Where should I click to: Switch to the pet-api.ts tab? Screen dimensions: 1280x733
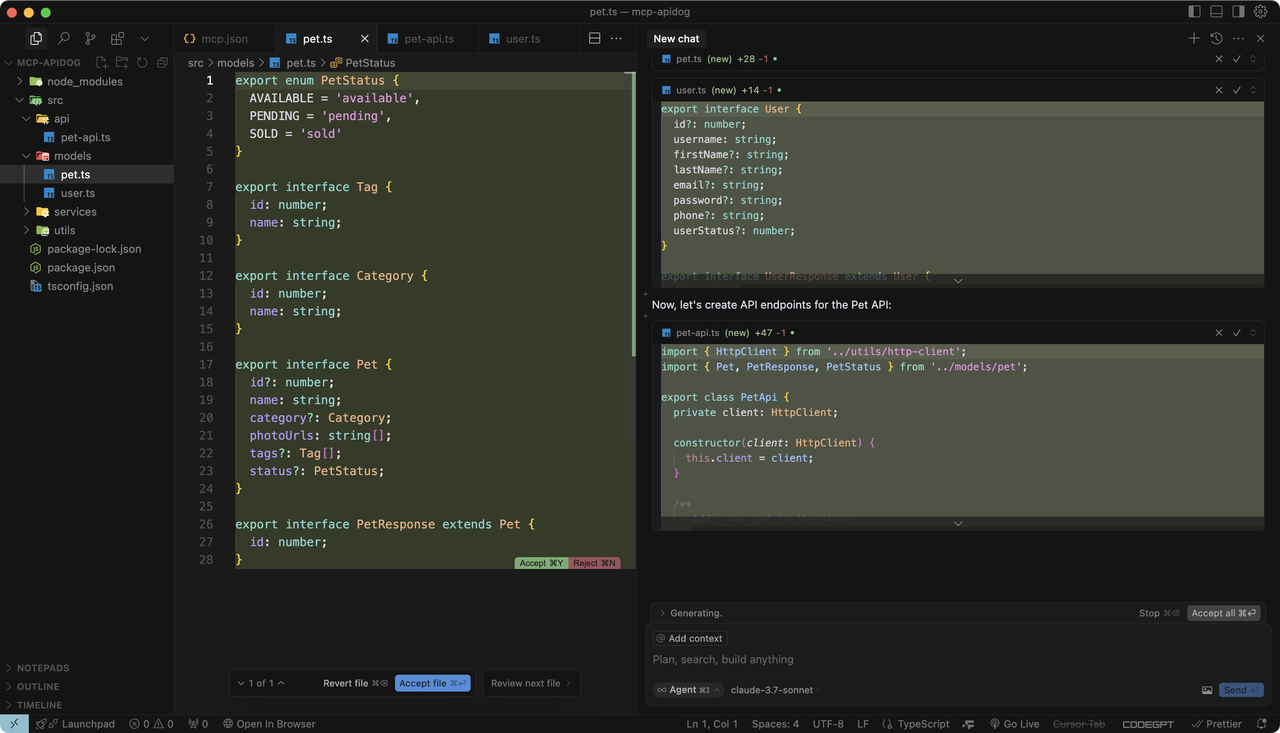coord(429,39)
